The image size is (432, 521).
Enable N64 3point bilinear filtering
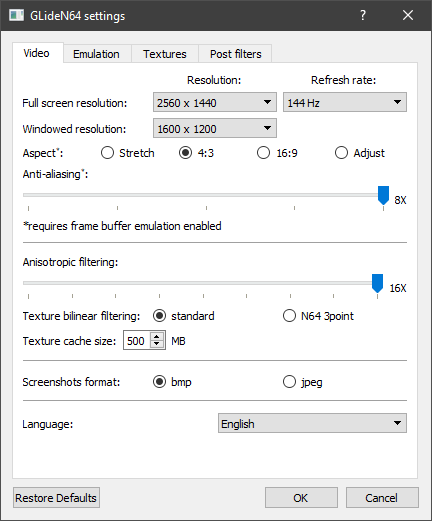[x=318, y=316]
